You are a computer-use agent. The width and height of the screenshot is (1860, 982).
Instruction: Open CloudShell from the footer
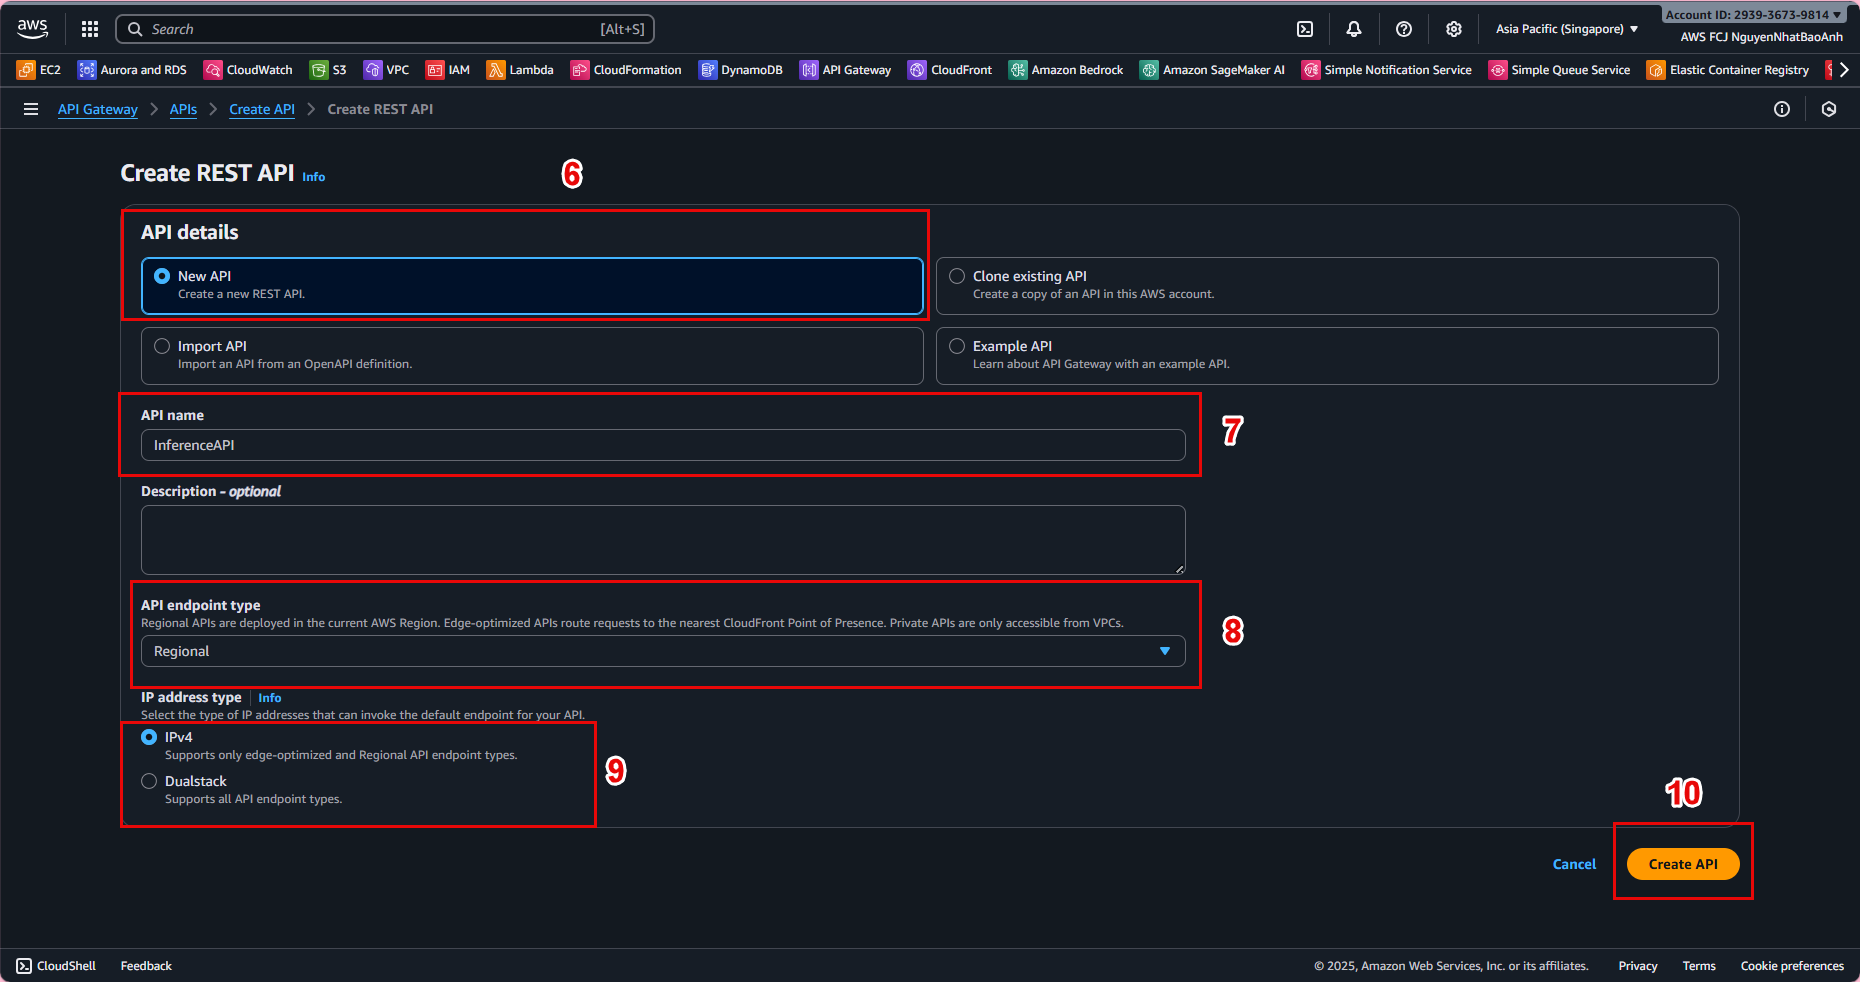click(x=57, y=966)
